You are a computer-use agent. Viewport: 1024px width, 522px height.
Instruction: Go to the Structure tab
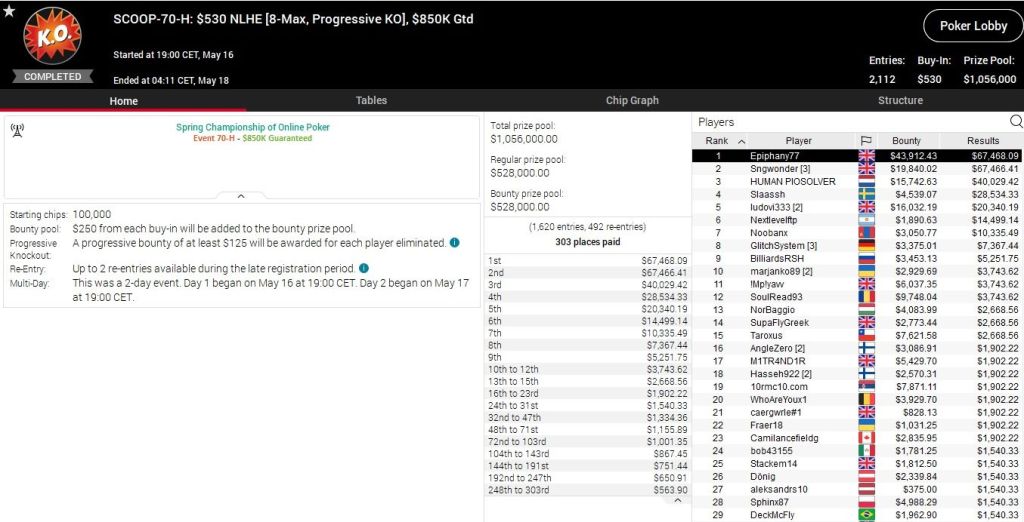pos(900,100)
